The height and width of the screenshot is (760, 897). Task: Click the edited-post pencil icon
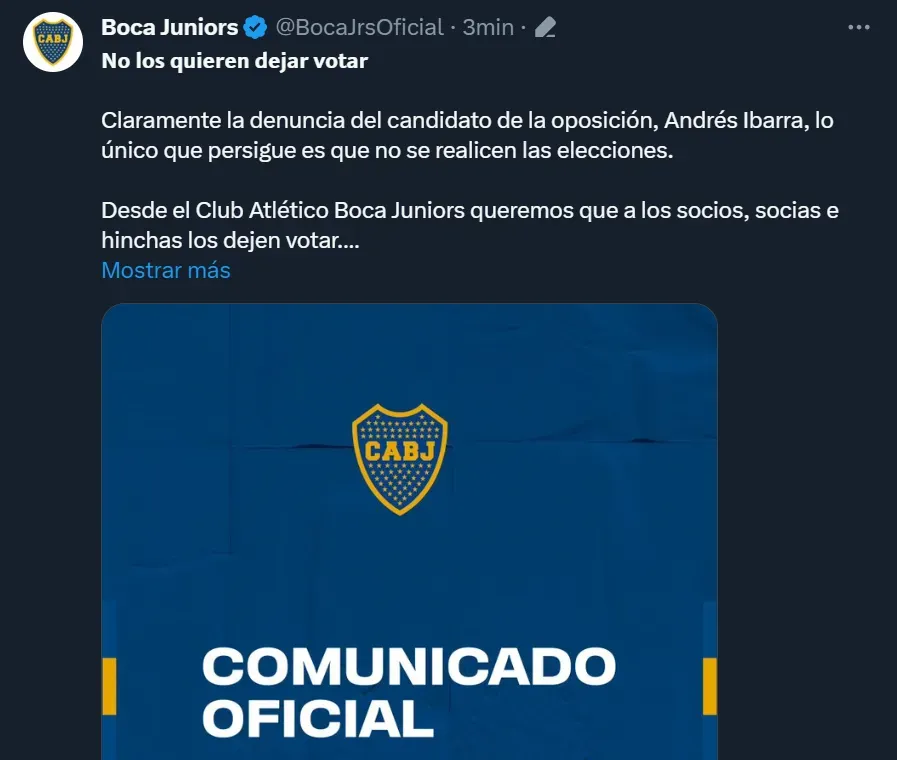pyautogui.click(x=545, y=28)
